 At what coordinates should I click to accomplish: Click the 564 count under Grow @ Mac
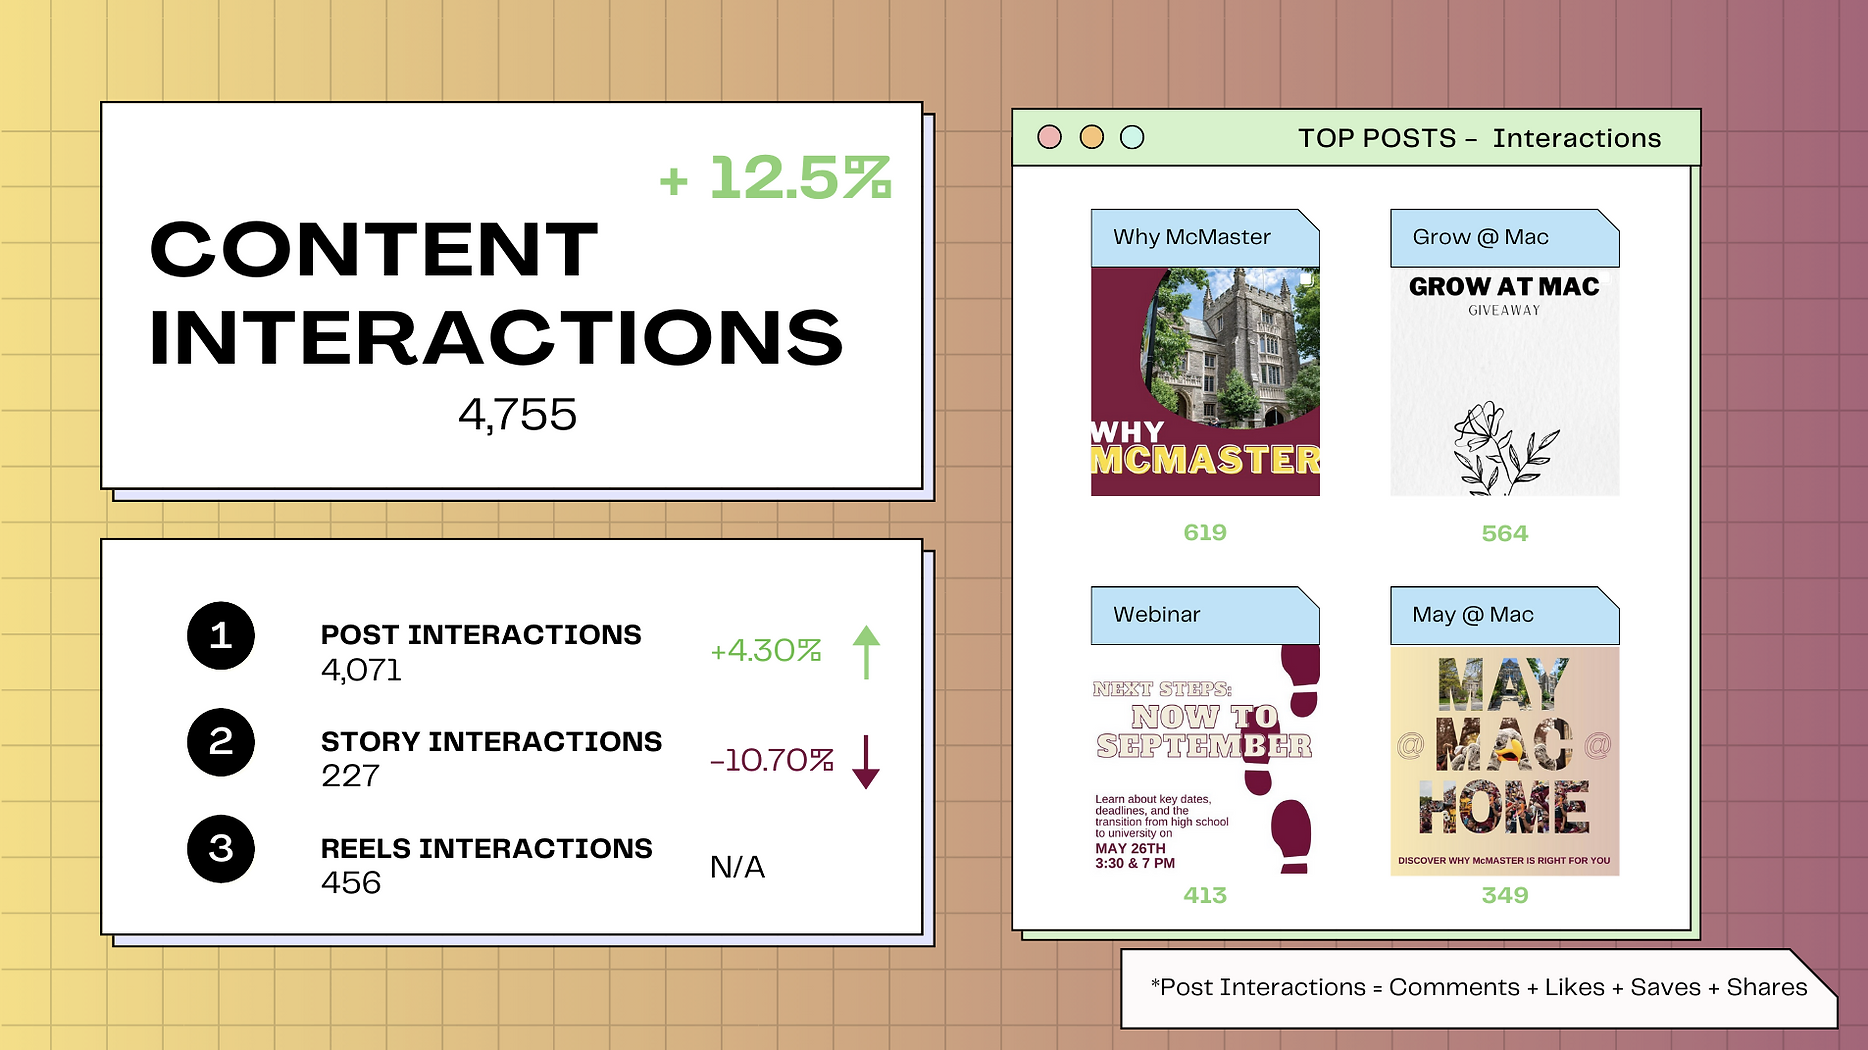[x=1505, y=533]
